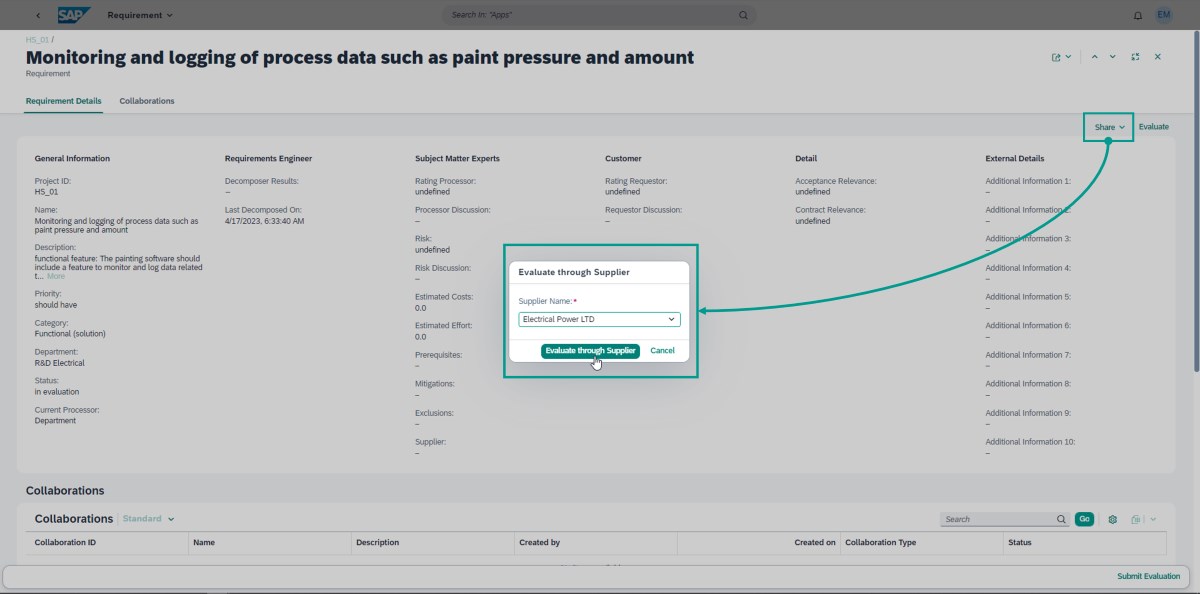Click the 'Subject Matter Experts' section heading
1200x594 pixels.
457,159
